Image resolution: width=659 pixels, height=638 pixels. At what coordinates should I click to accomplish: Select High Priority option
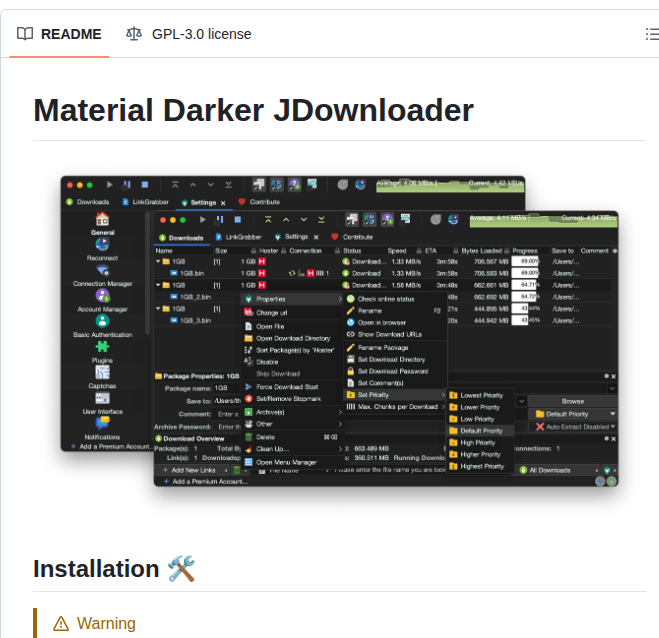[x=479, y=443]
